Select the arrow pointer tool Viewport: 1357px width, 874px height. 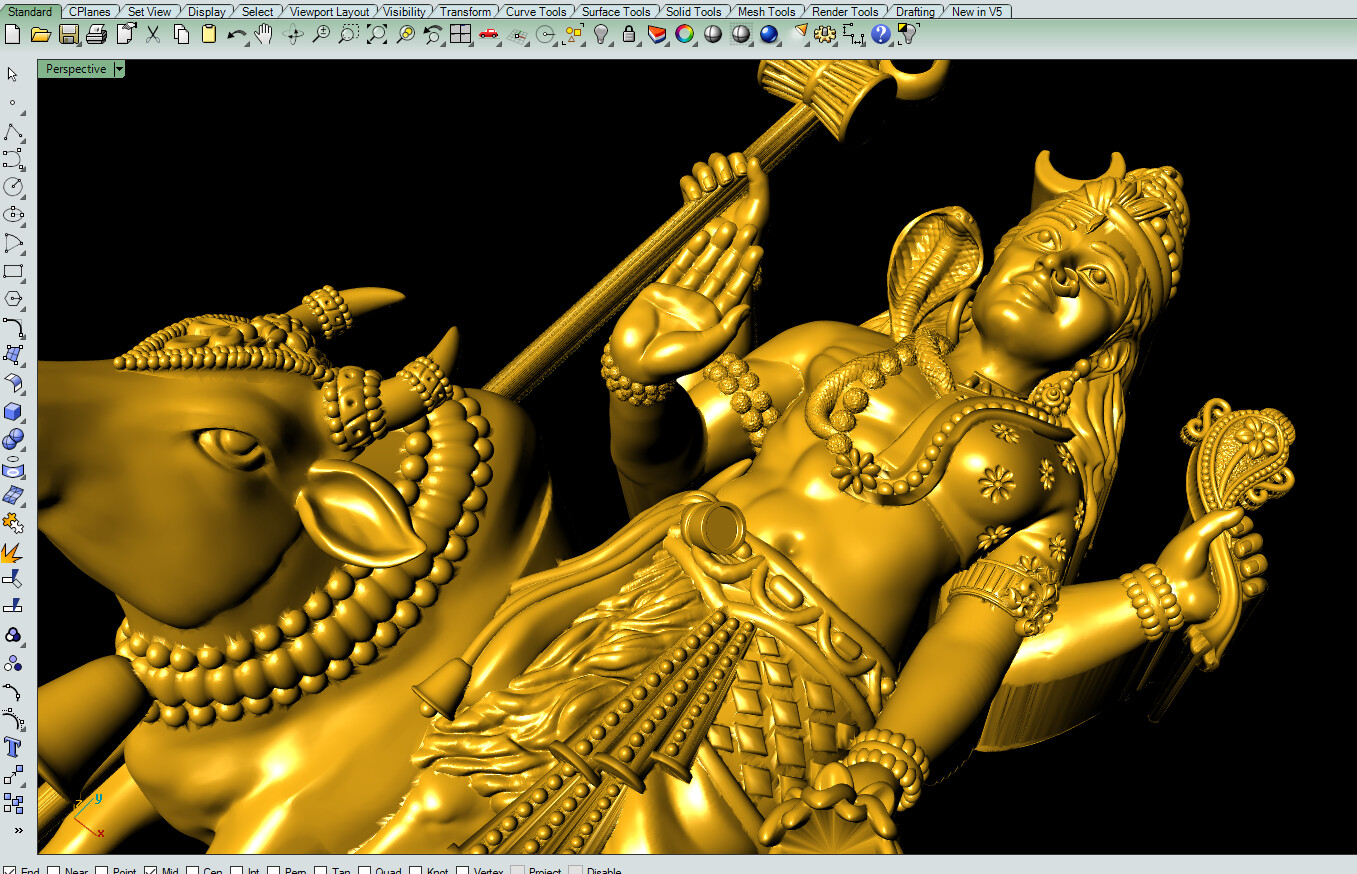[13, 74]
